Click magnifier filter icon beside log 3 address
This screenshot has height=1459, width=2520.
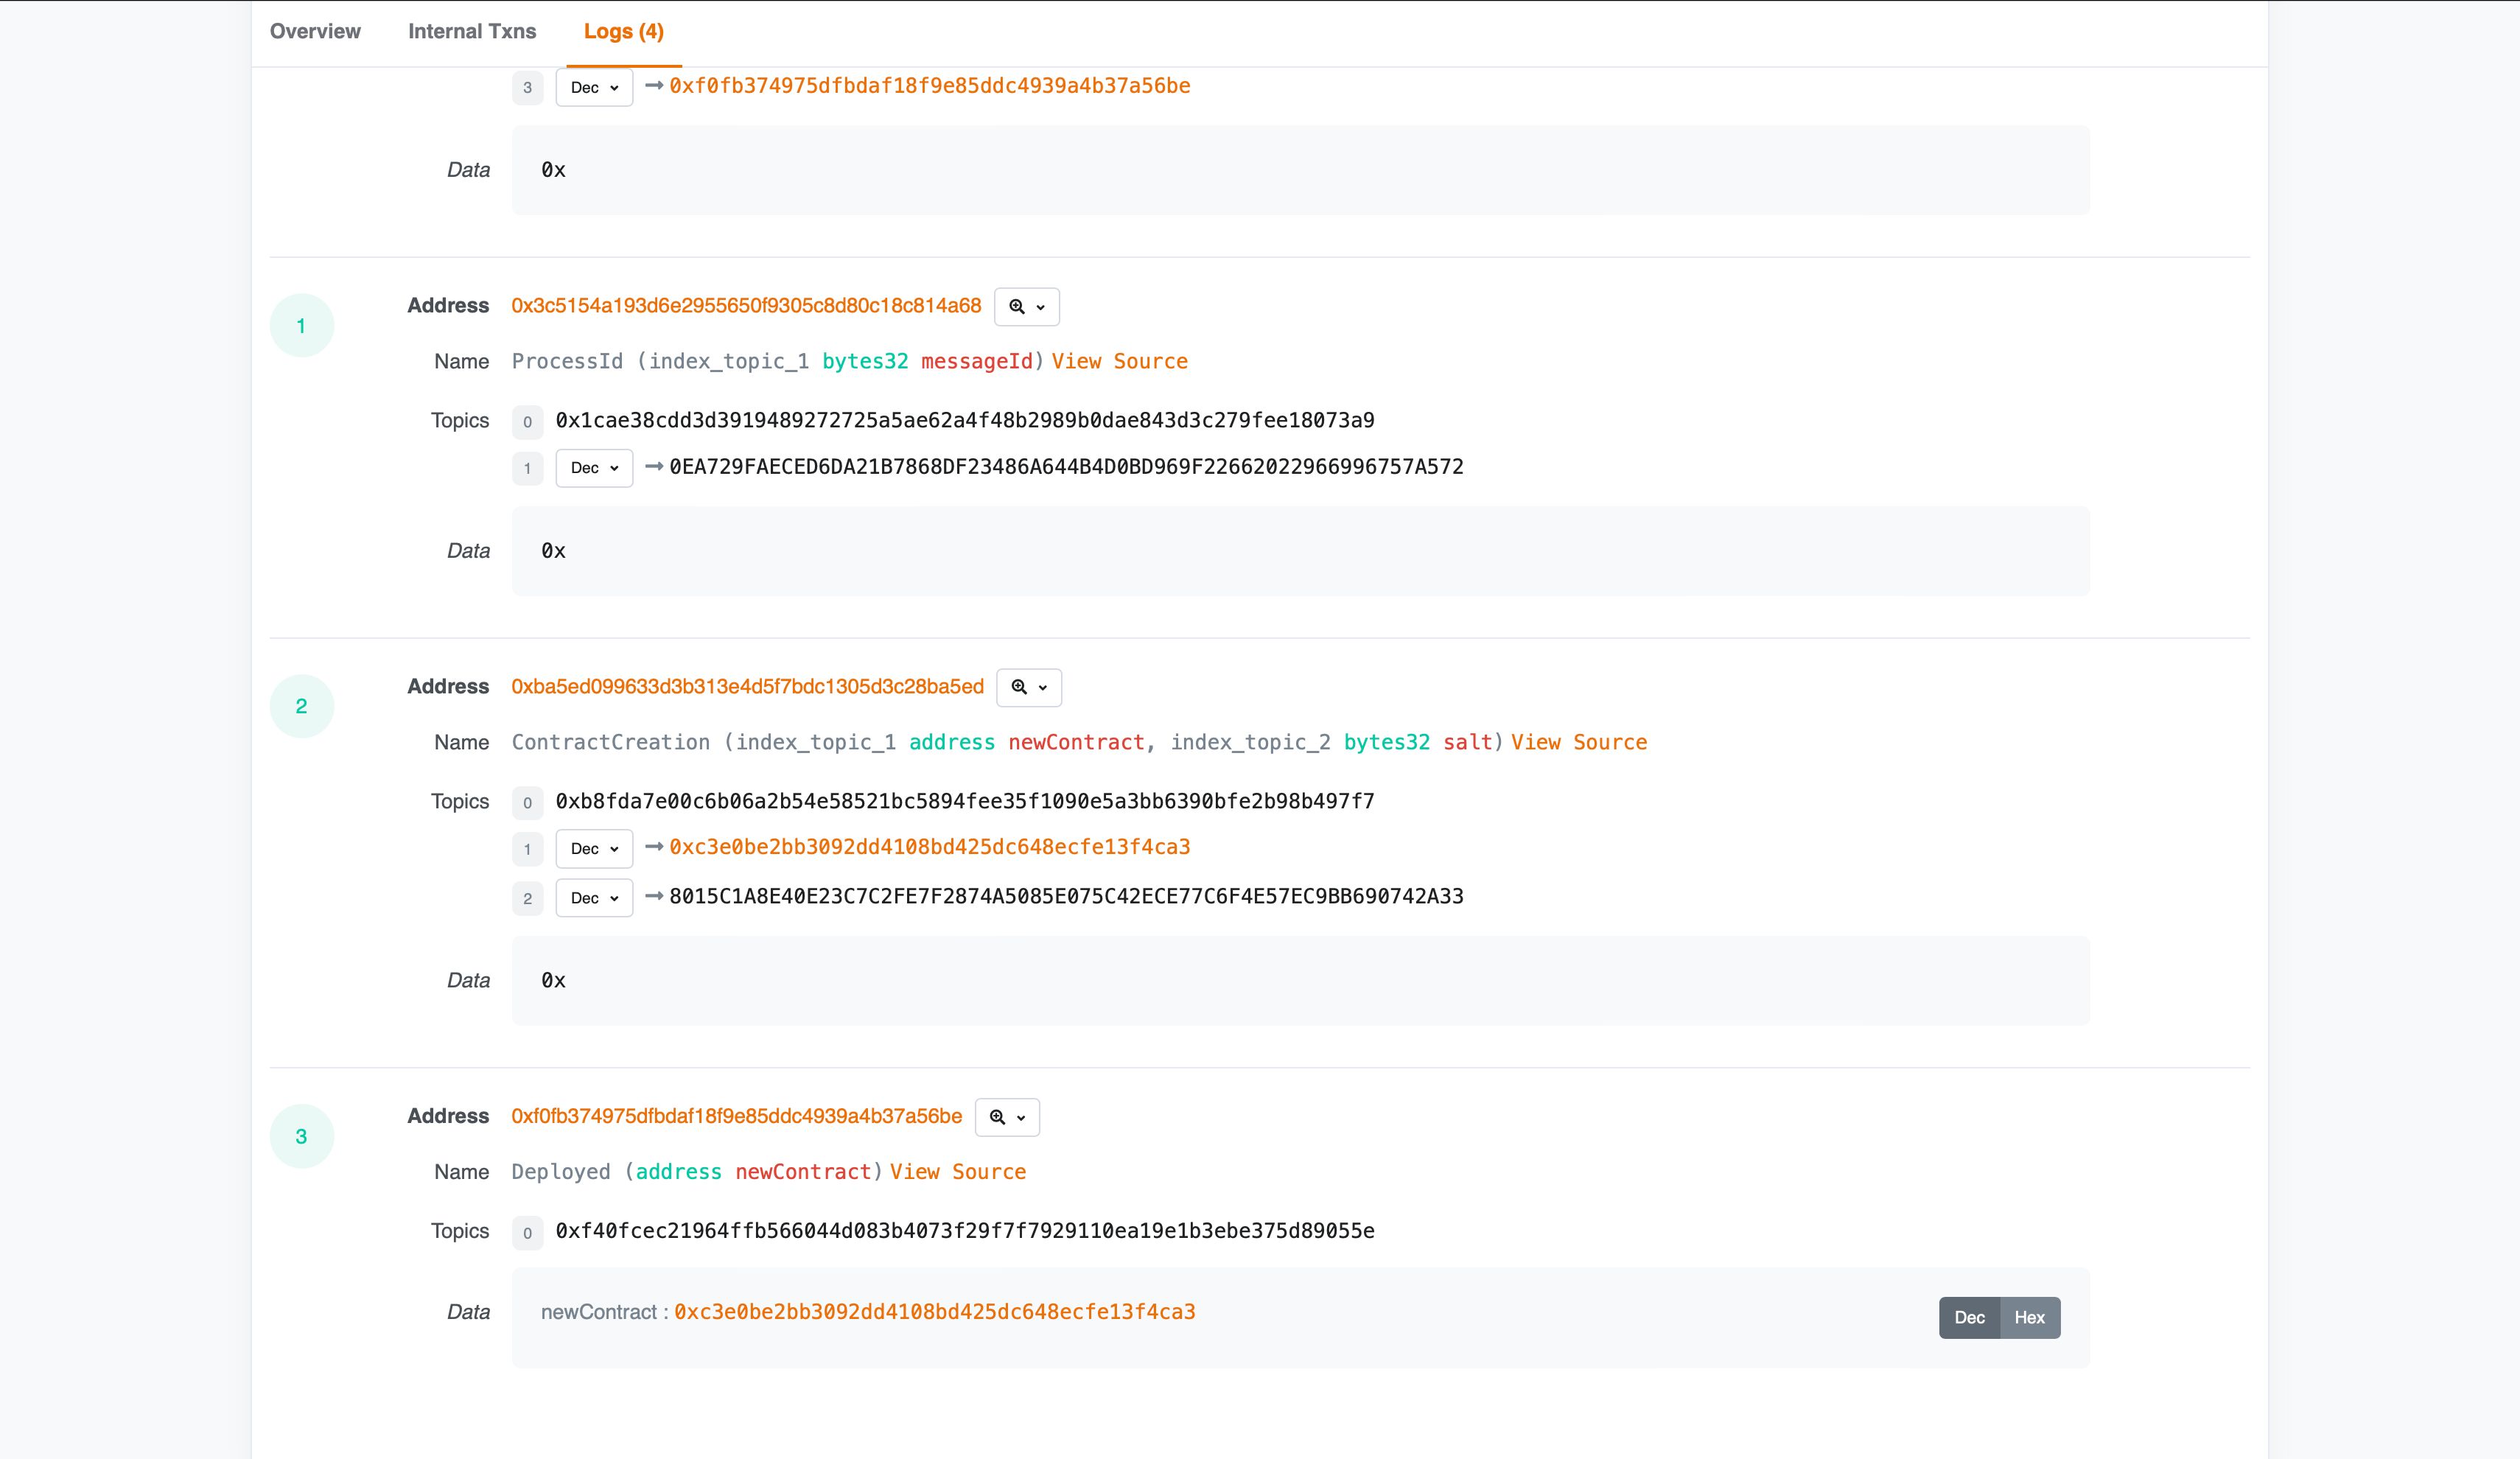1007,1117
